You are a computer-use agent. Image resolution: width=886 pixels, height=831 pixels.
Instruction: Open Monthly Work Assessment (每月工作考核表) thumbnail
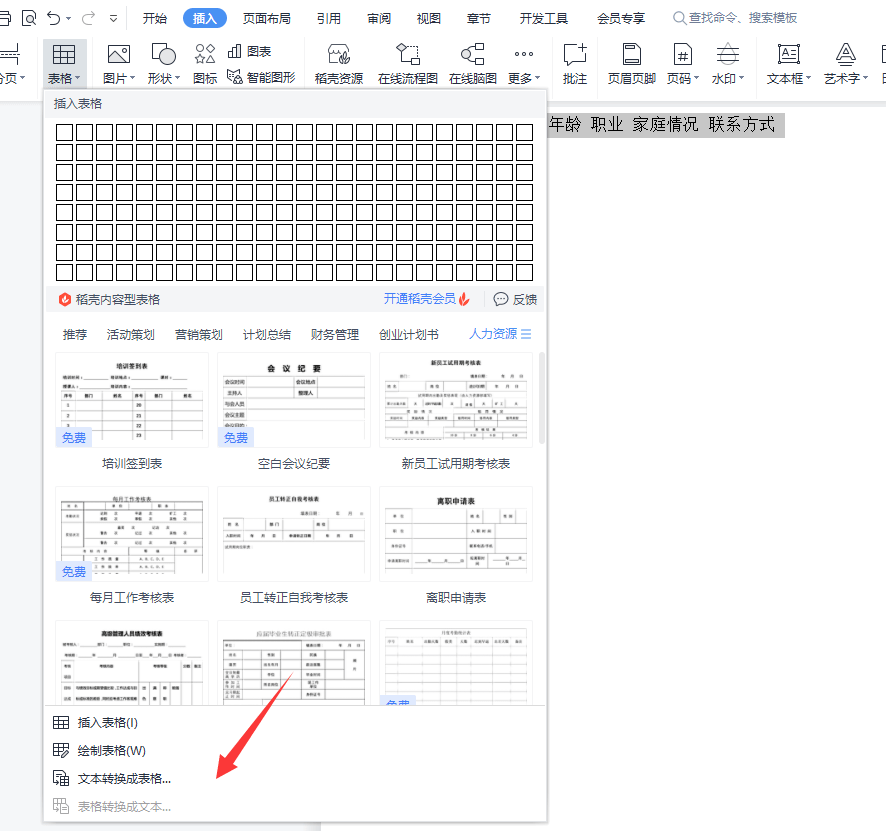click(x=132, y=534)
